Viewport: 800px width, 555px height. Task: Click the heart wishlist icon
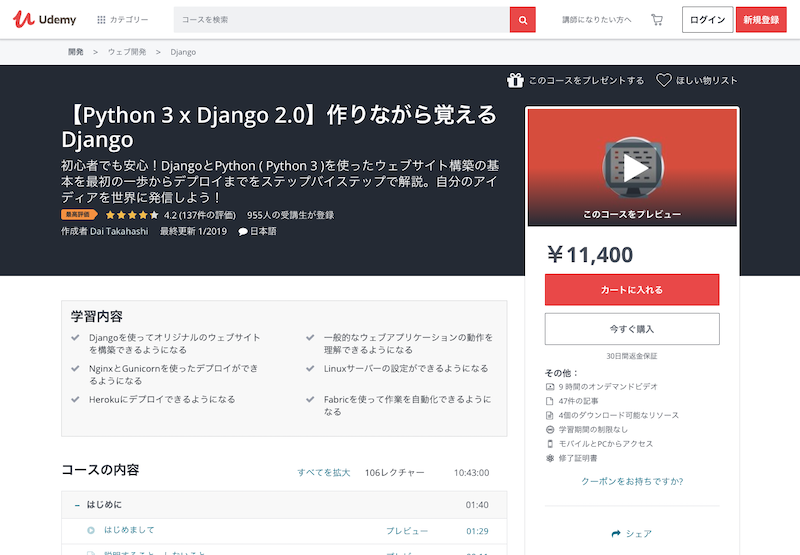pos(663,80)
